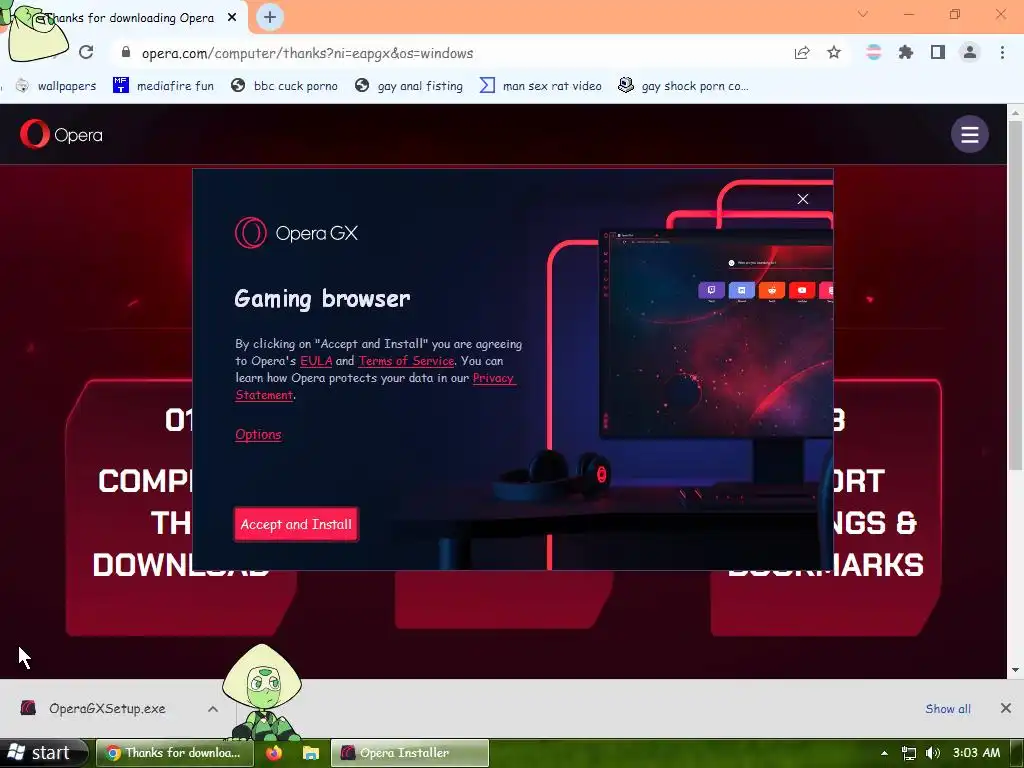The width and height of the screenshot is (1024, 768).
Task: Switch to the Opera Installer taskbar button
Action: pyautogui.click(x=410, y=753)
